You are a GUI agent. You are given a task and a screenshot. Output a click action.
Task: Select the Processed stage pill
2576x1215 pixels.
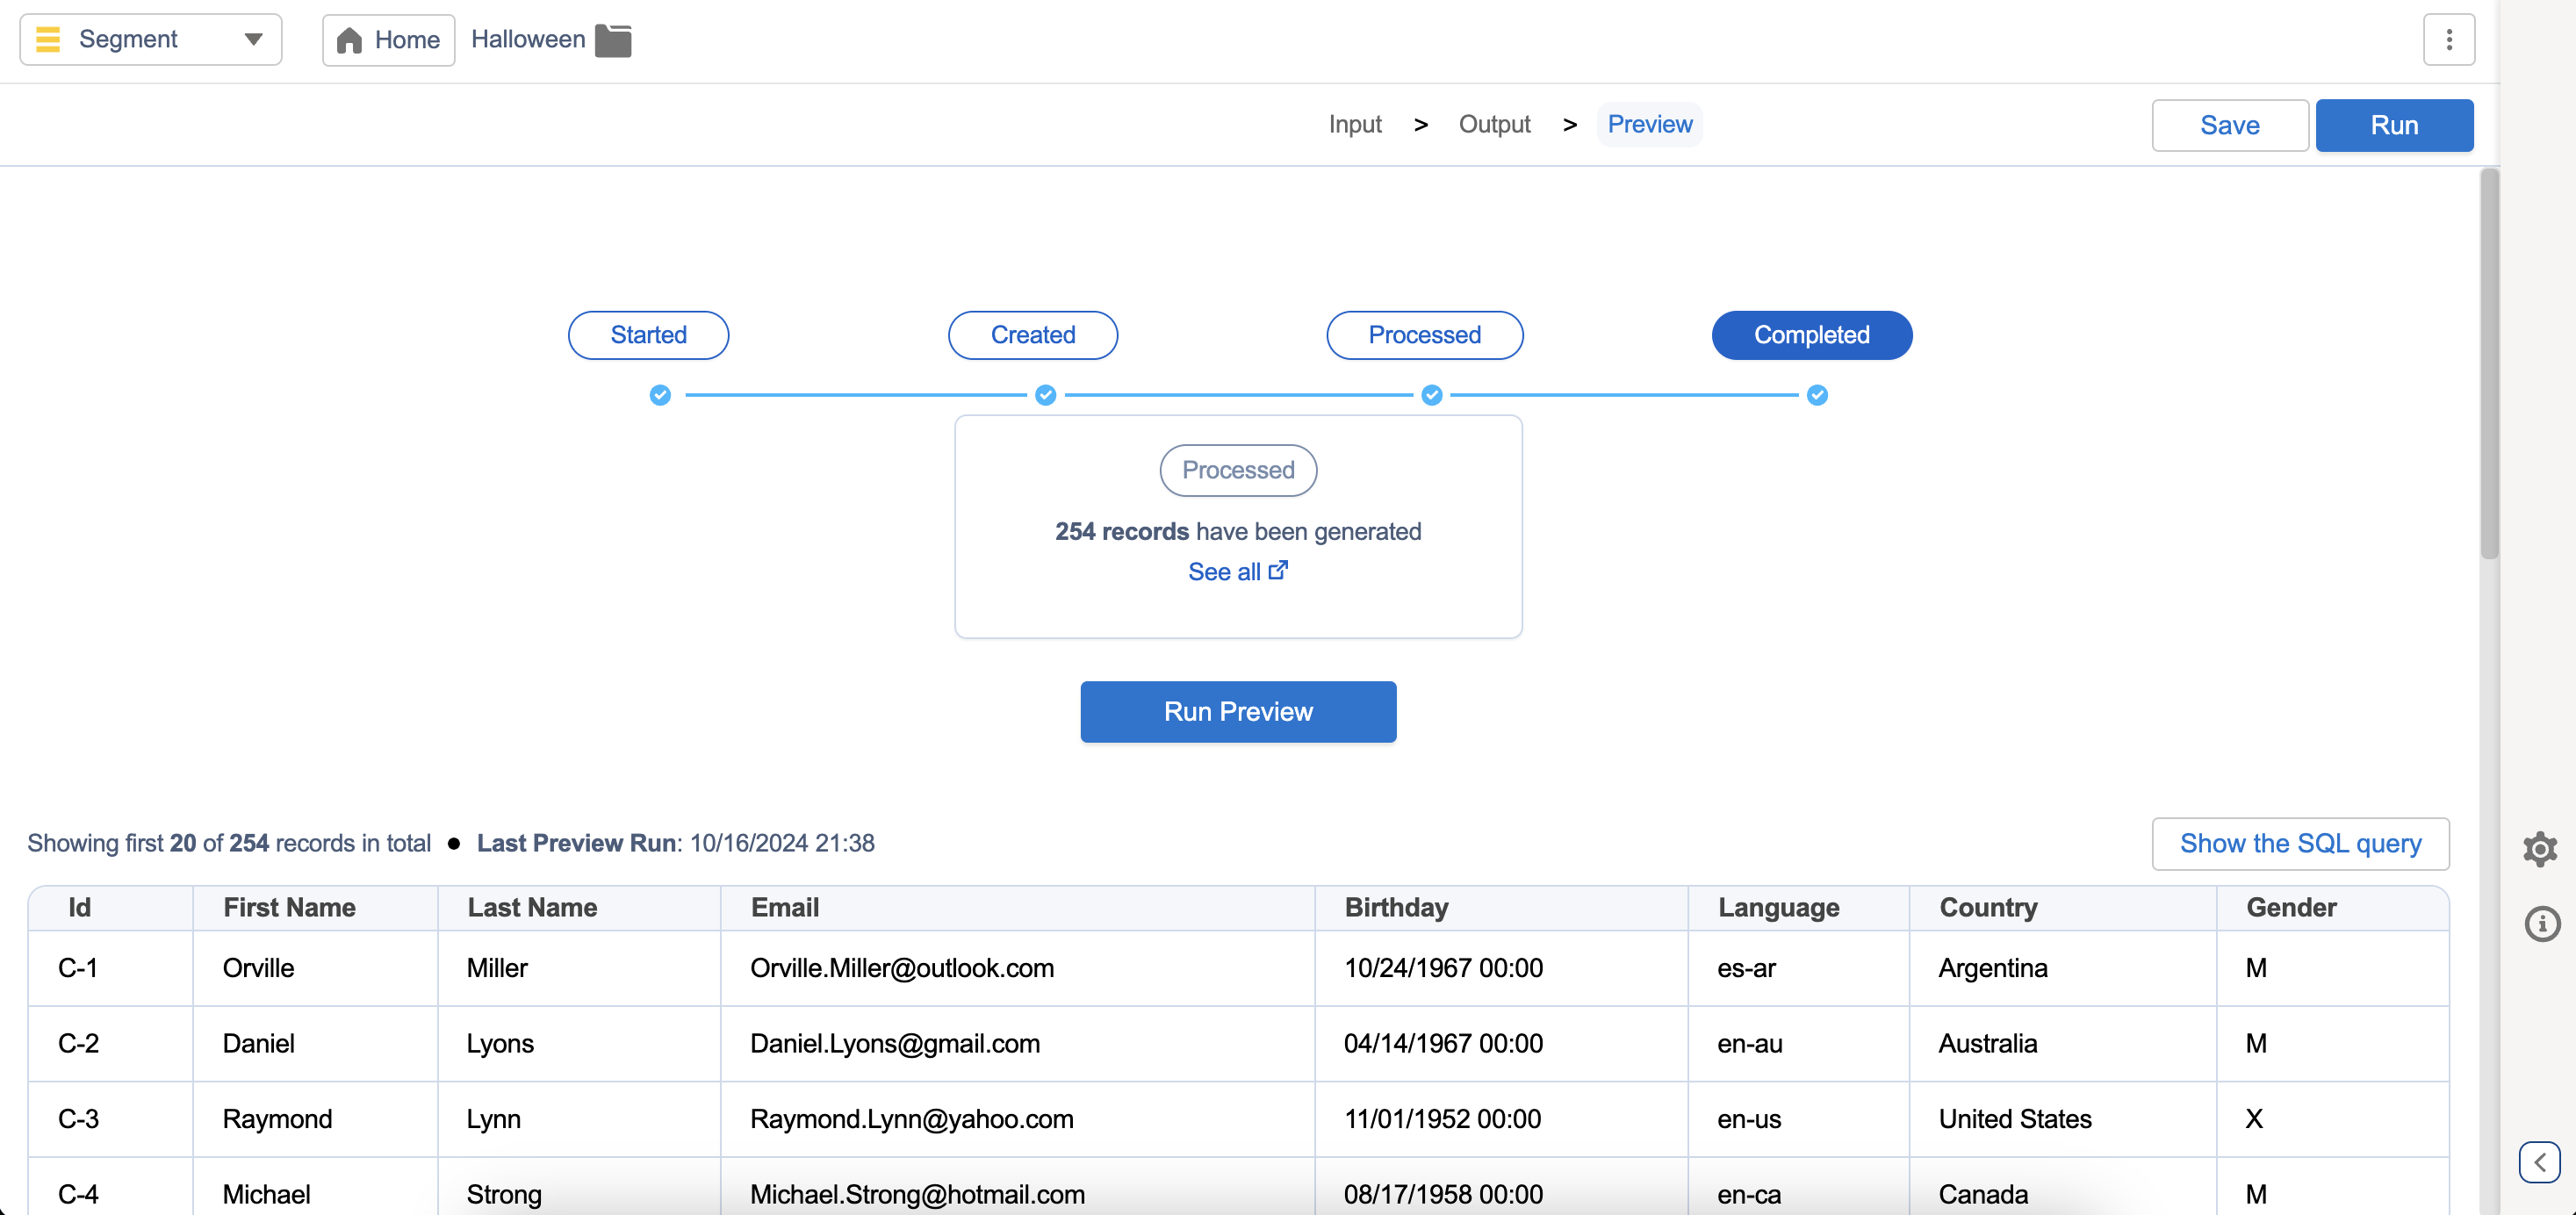[x=1424, y=335]
